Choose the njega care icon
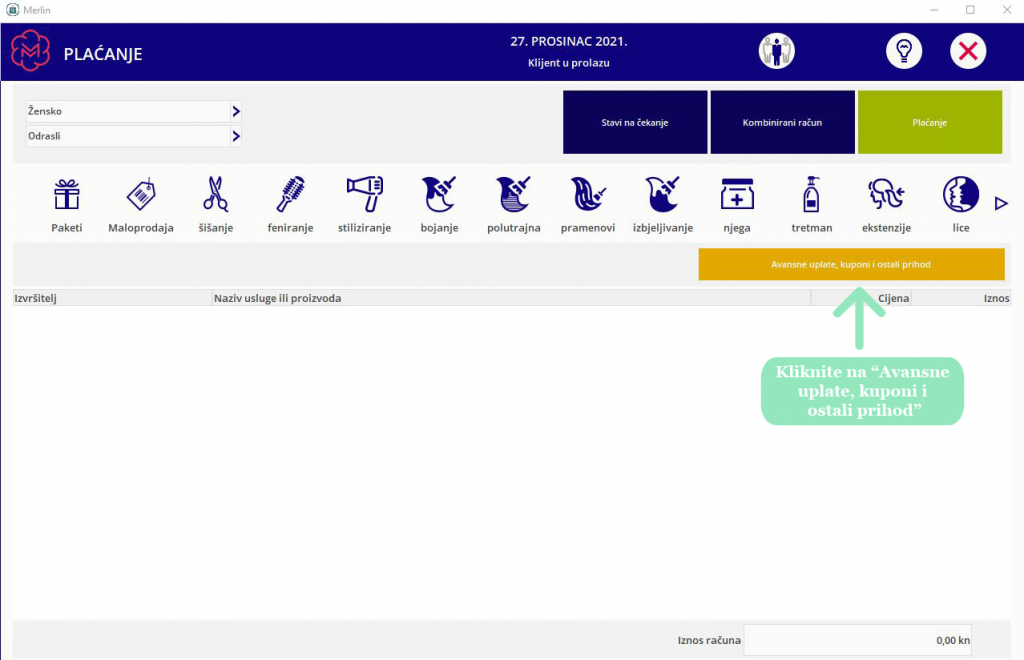The image size is (1024, 660). 737,194
